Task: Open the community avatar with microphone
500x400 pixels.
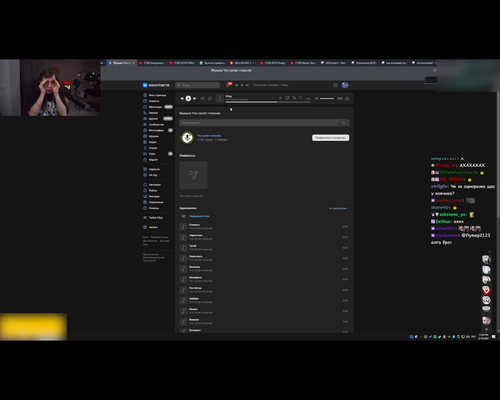Action: [187, 137]
